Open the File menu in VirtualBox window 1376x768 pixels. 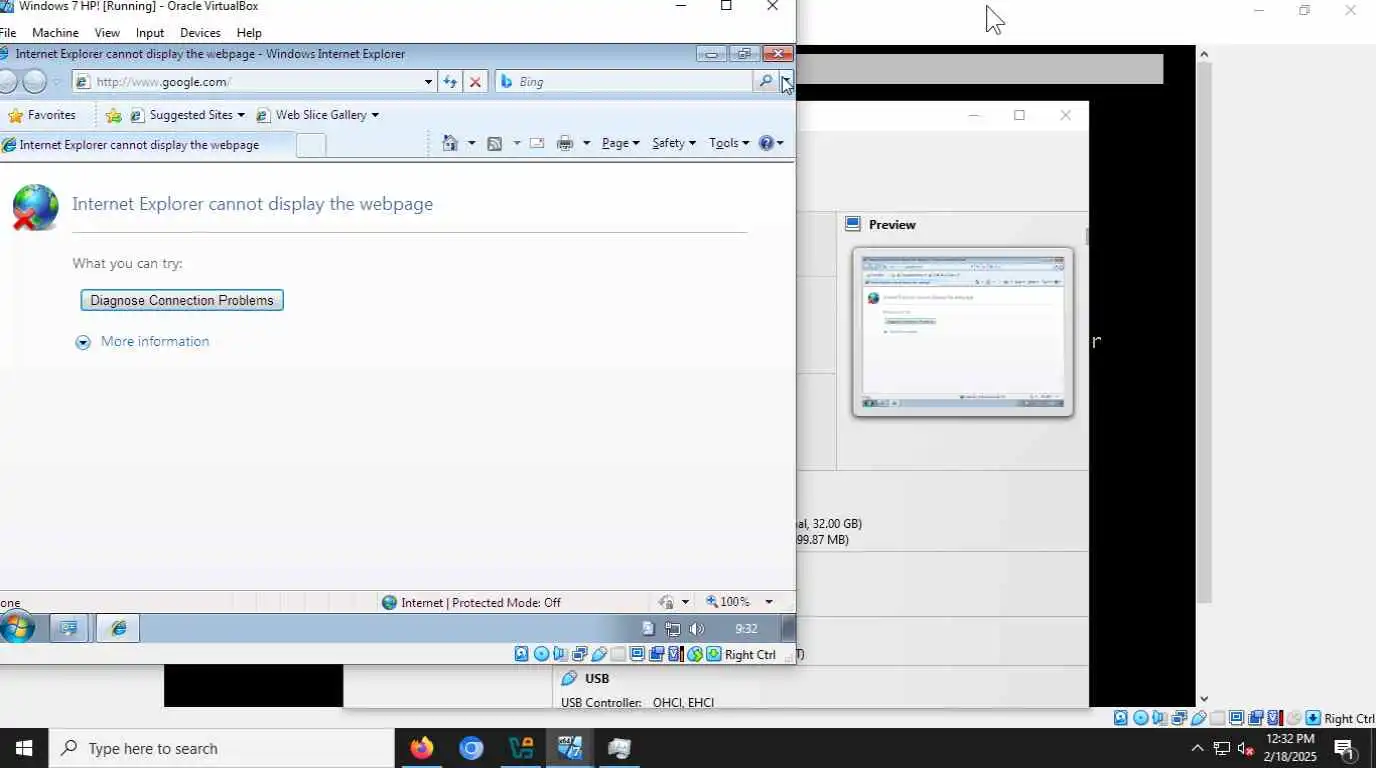(8, 33)
